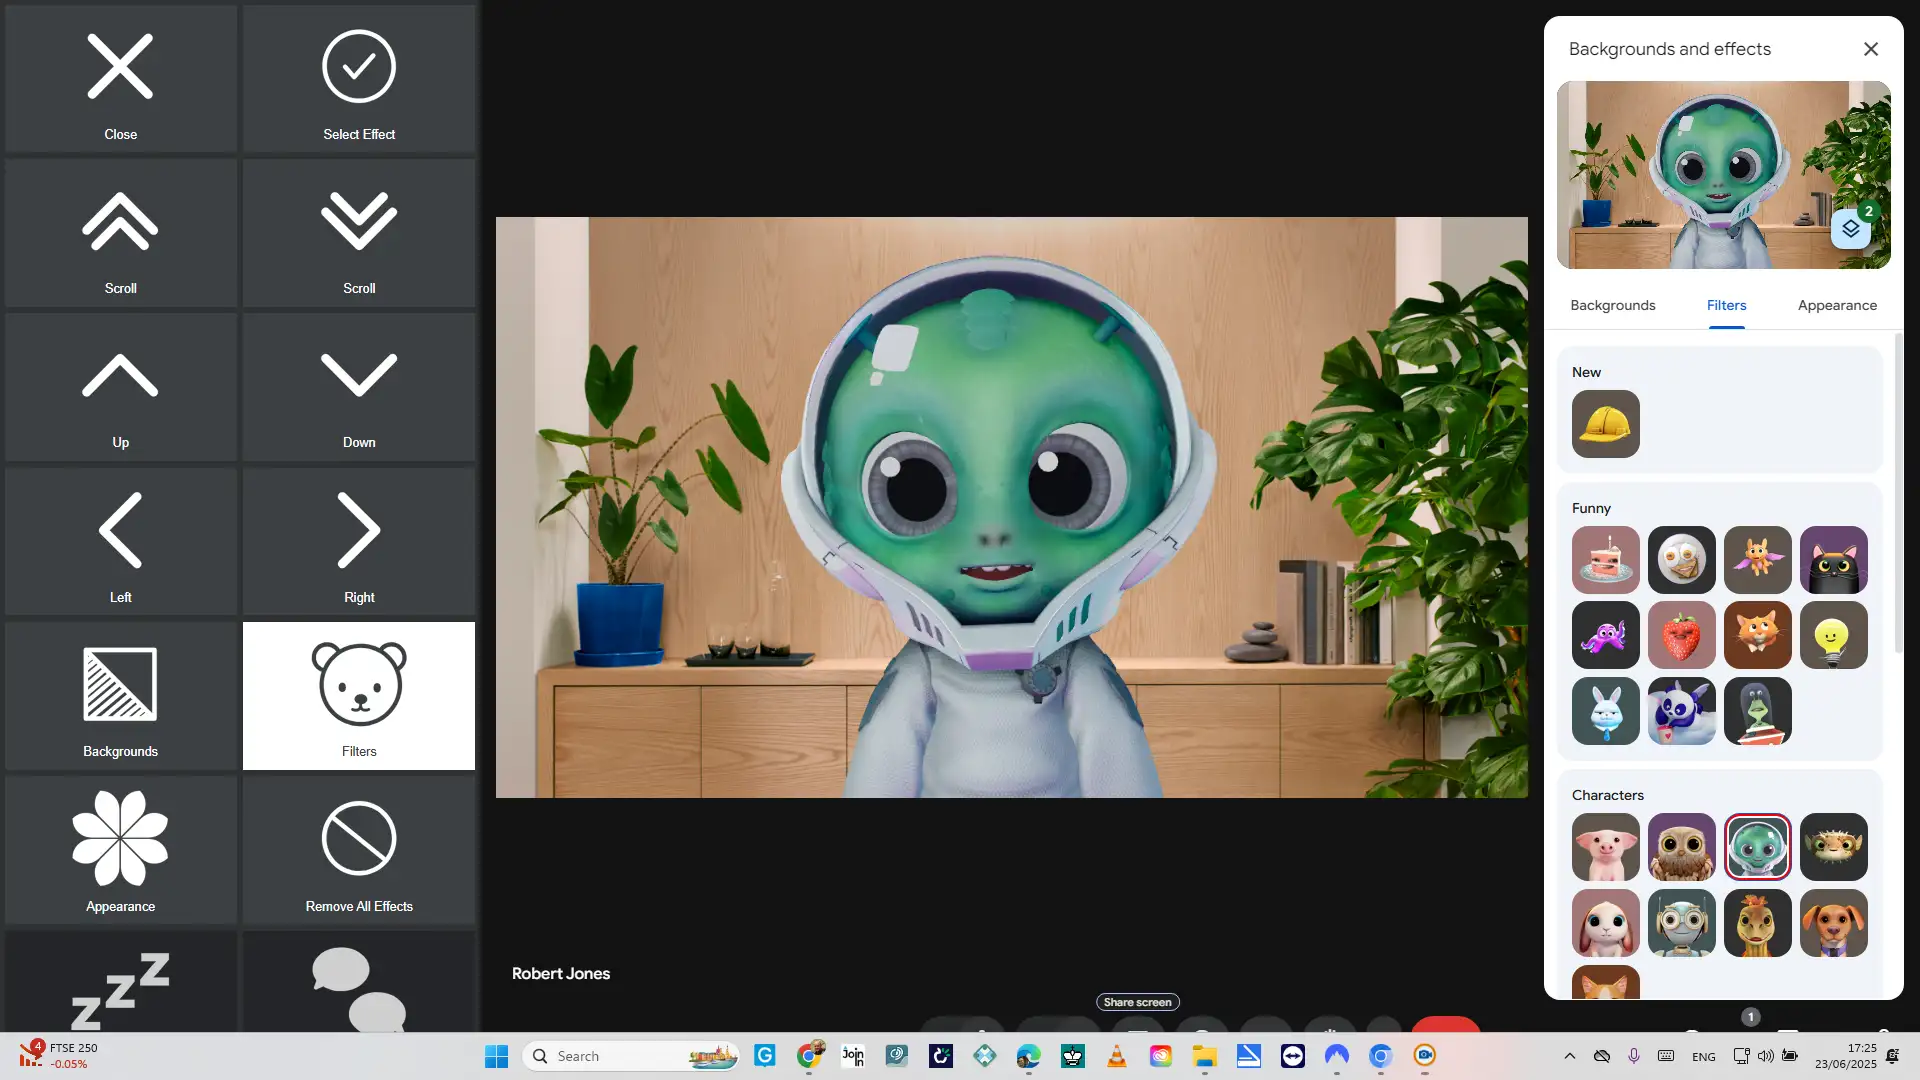Select the yellow hard hat filter
Screen dimensions: 1920x1080
pyautogui.click(x=1605, y=424)
